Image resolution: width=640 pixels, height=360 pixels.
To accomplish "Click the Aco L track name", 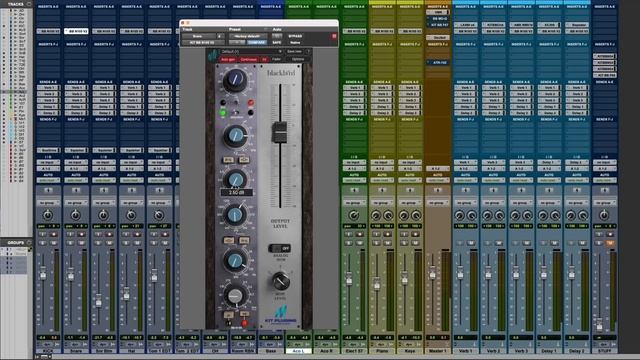I will tap(298, 351).
